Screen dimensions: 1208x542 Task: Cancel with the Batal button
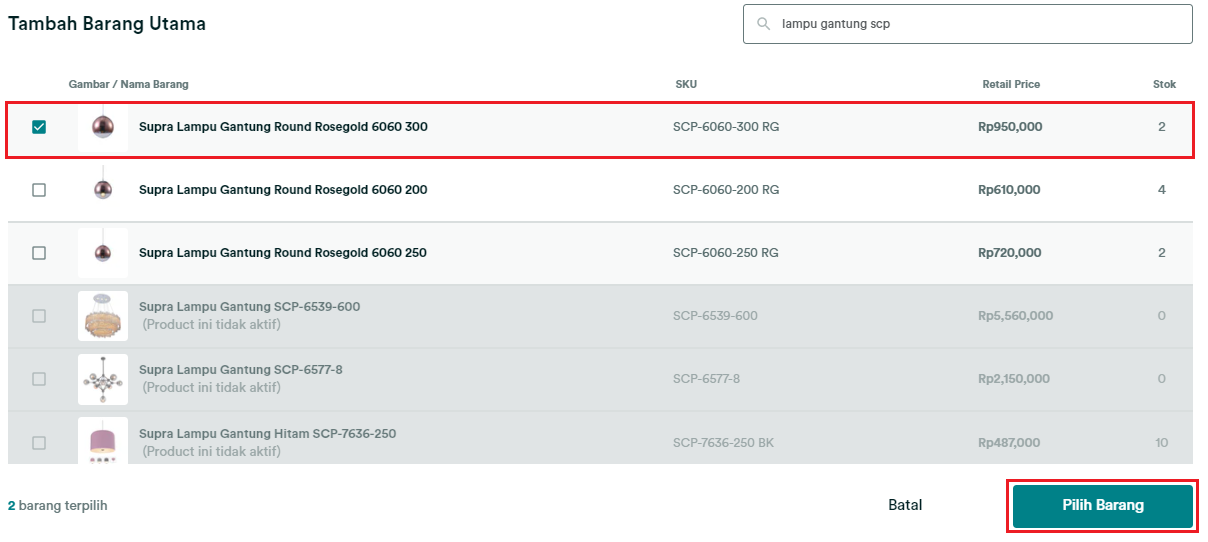click(905, 505)
